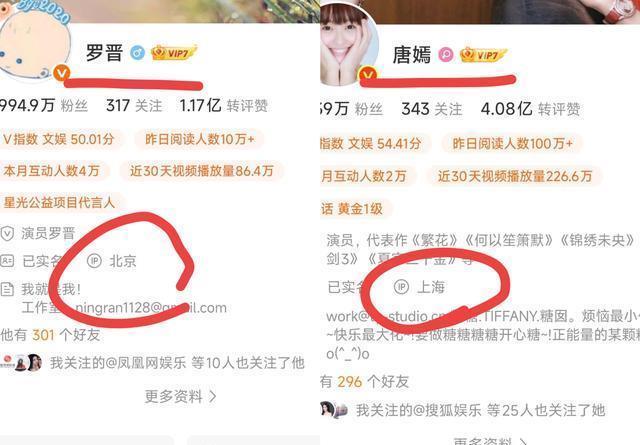Tap the 星光公益项目代言人 tag

60,202
